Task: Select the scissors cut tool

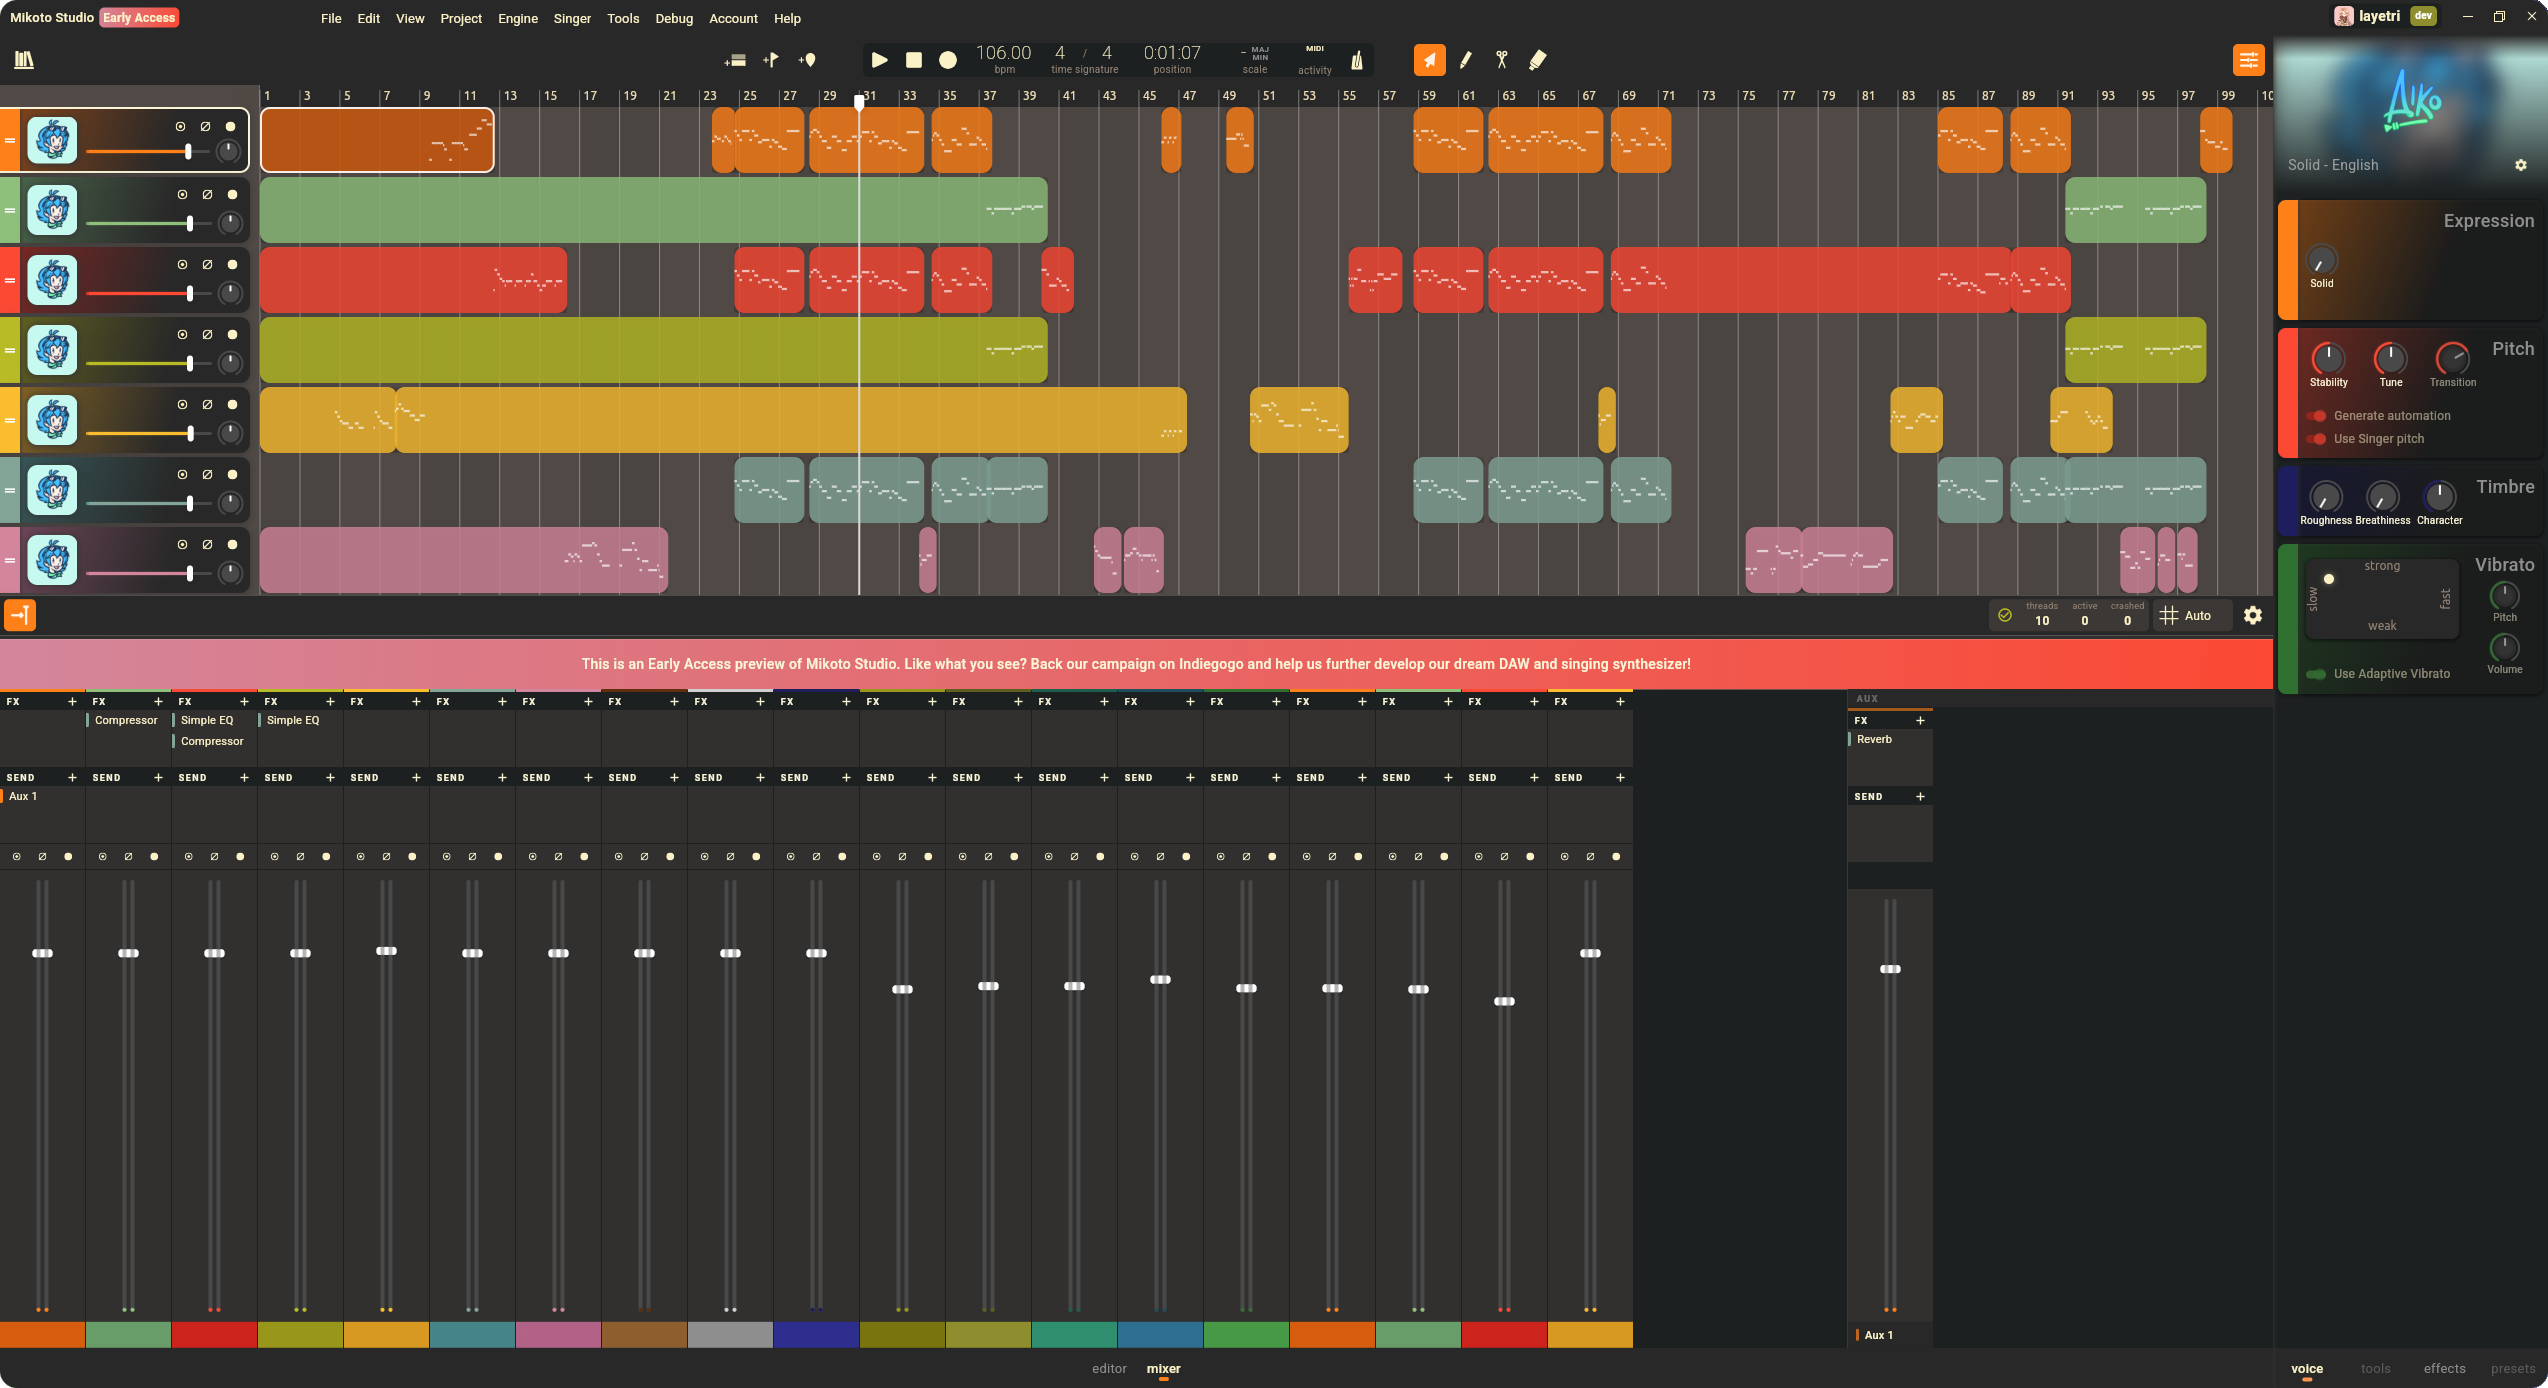Action: coord(1501,60)
